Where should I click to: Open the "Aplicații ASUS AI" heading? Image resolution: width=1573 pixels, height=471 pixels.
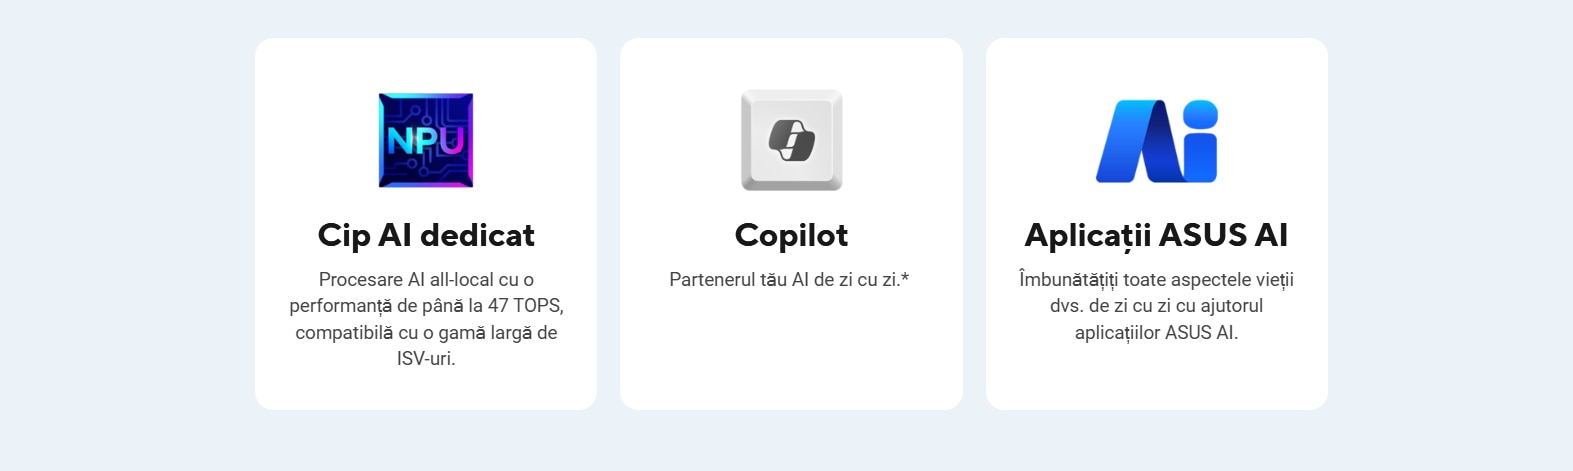(x=1156, y=235)
